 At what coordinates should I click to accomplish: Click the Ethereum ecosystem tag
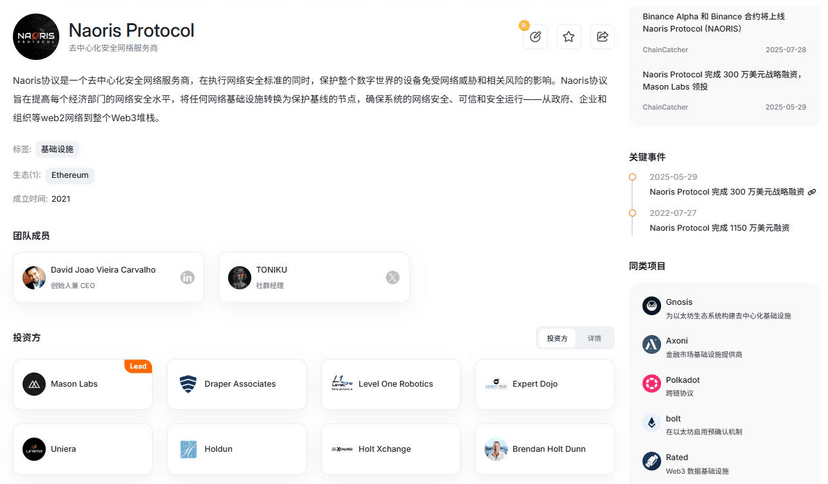point(70,175)
